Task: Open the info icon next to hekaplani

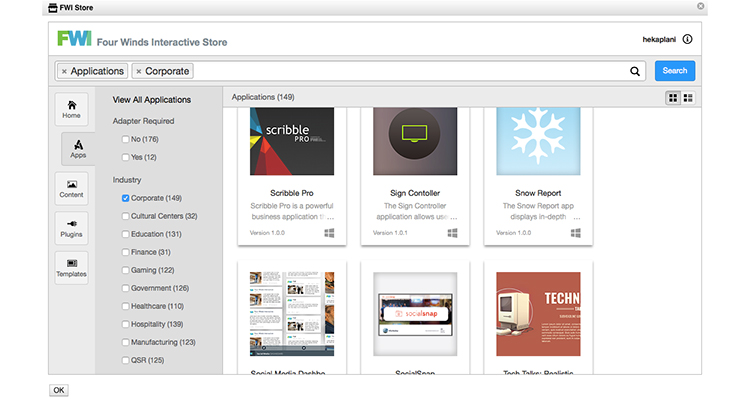Action: pos(687,39)
